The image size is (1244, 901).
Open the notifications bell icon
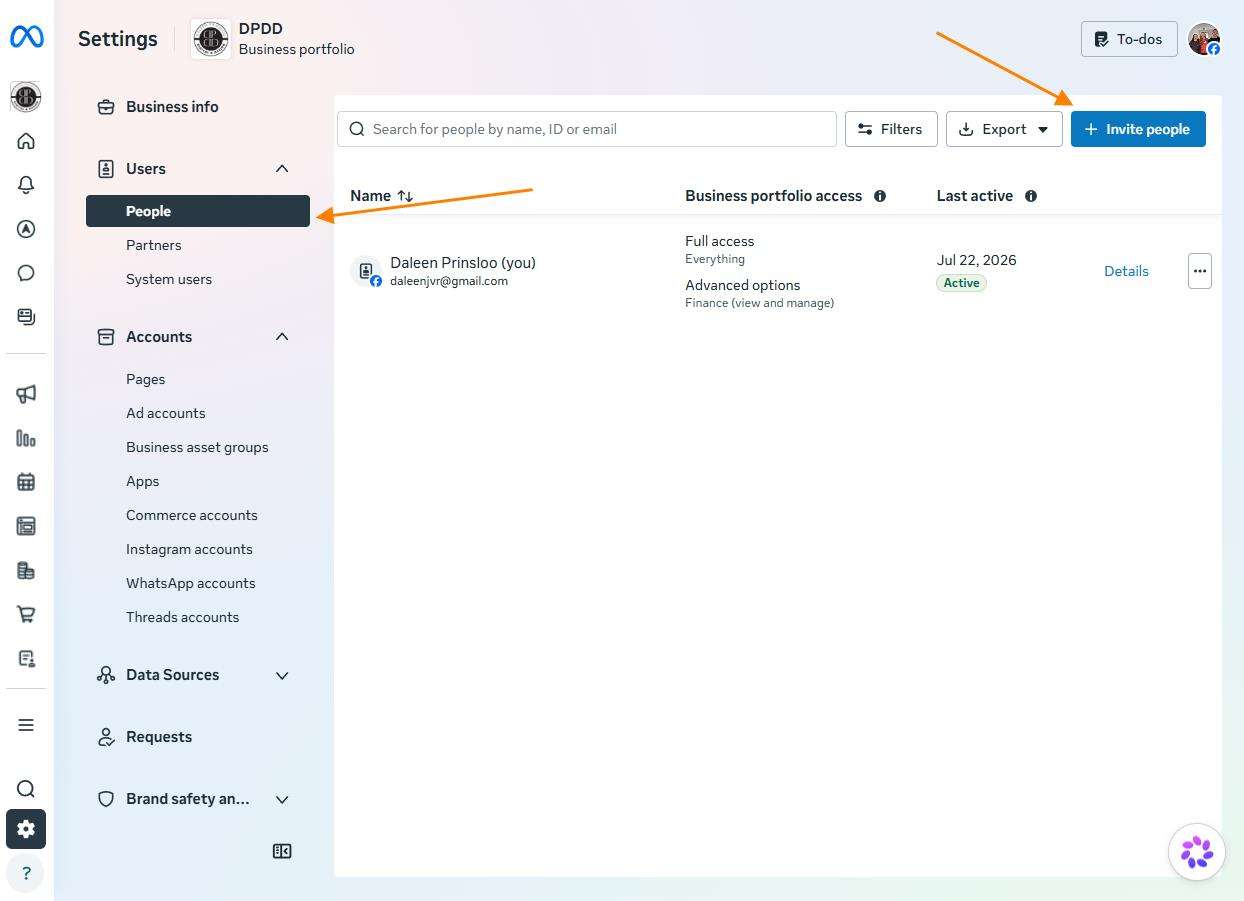coord(26,185)
